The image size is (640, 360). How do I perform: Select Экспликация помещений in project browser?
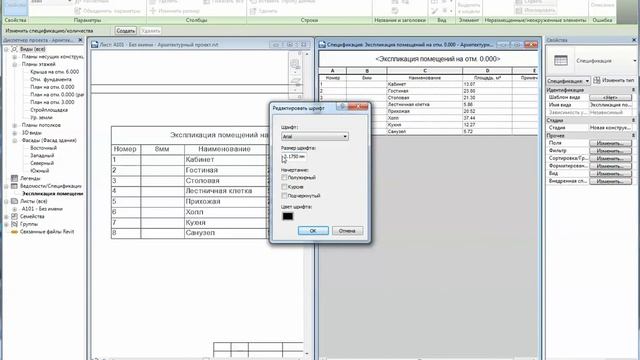(x=53, y=194)
